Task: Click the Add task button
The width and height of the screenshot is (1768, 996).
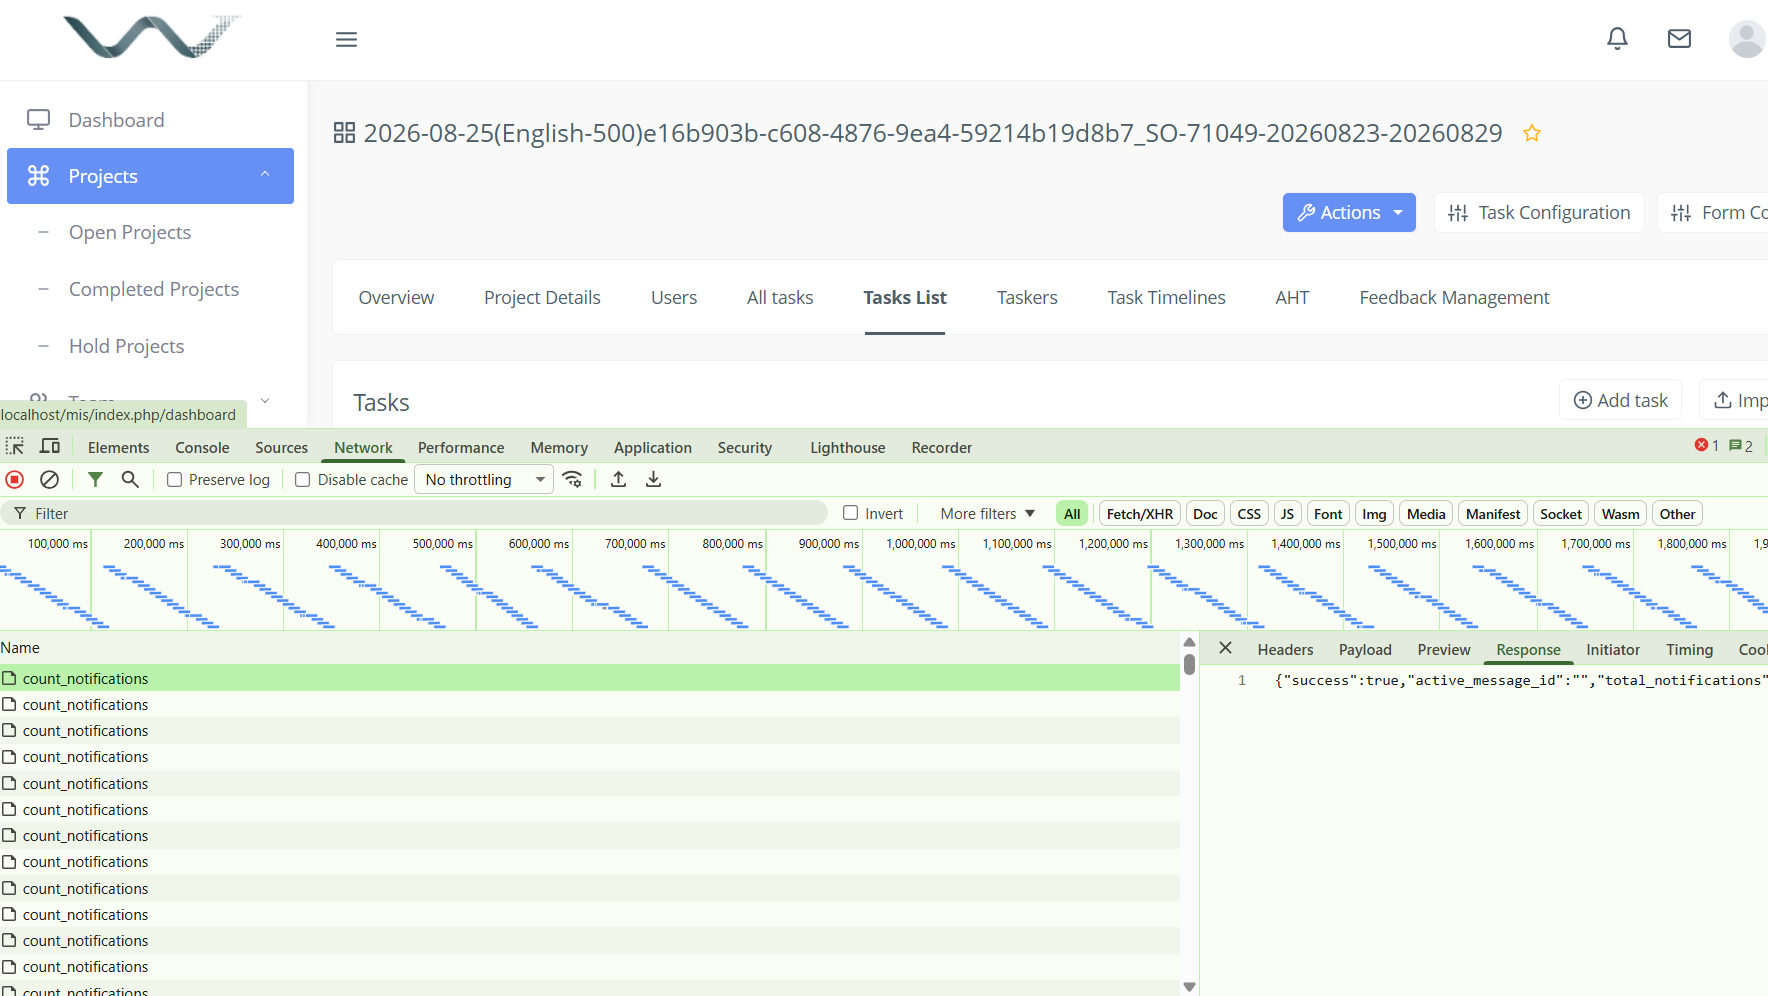Action: click(1620, 400)
